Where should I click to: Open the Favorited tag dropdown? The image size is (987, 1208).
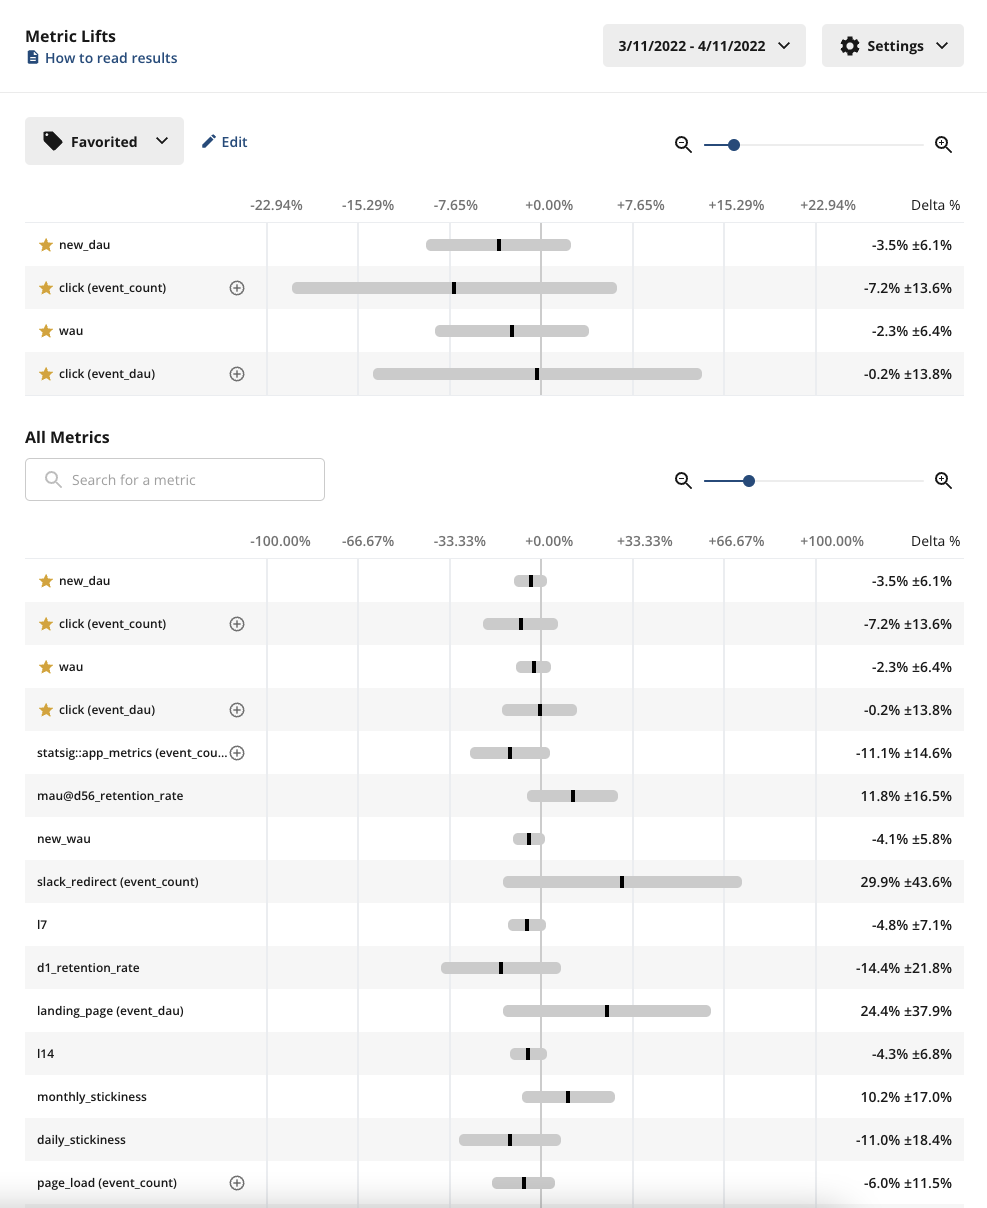[x=104, y=141]
